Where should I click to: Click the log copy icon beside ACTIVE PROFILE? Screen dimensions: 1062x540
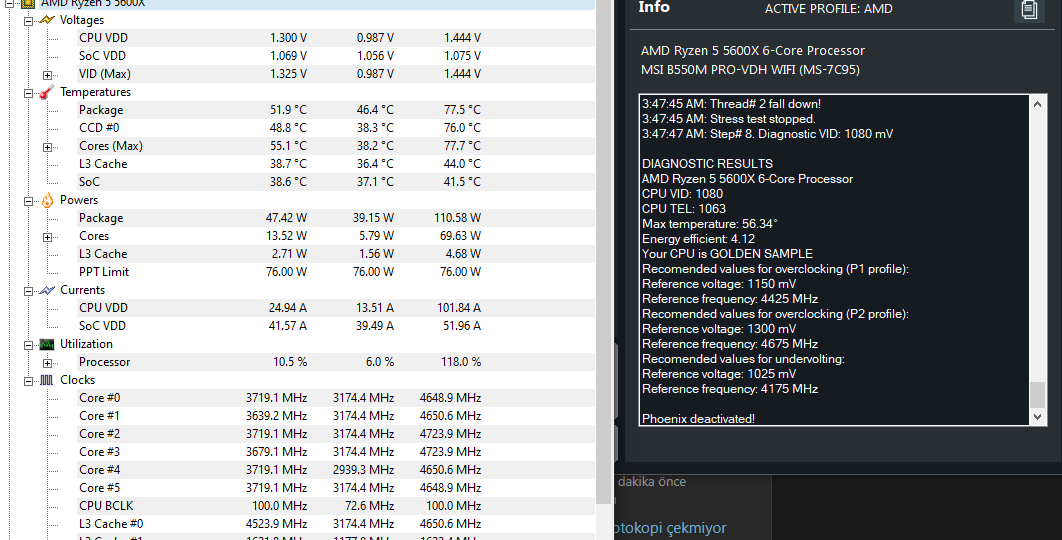[x=1029, y=9]
